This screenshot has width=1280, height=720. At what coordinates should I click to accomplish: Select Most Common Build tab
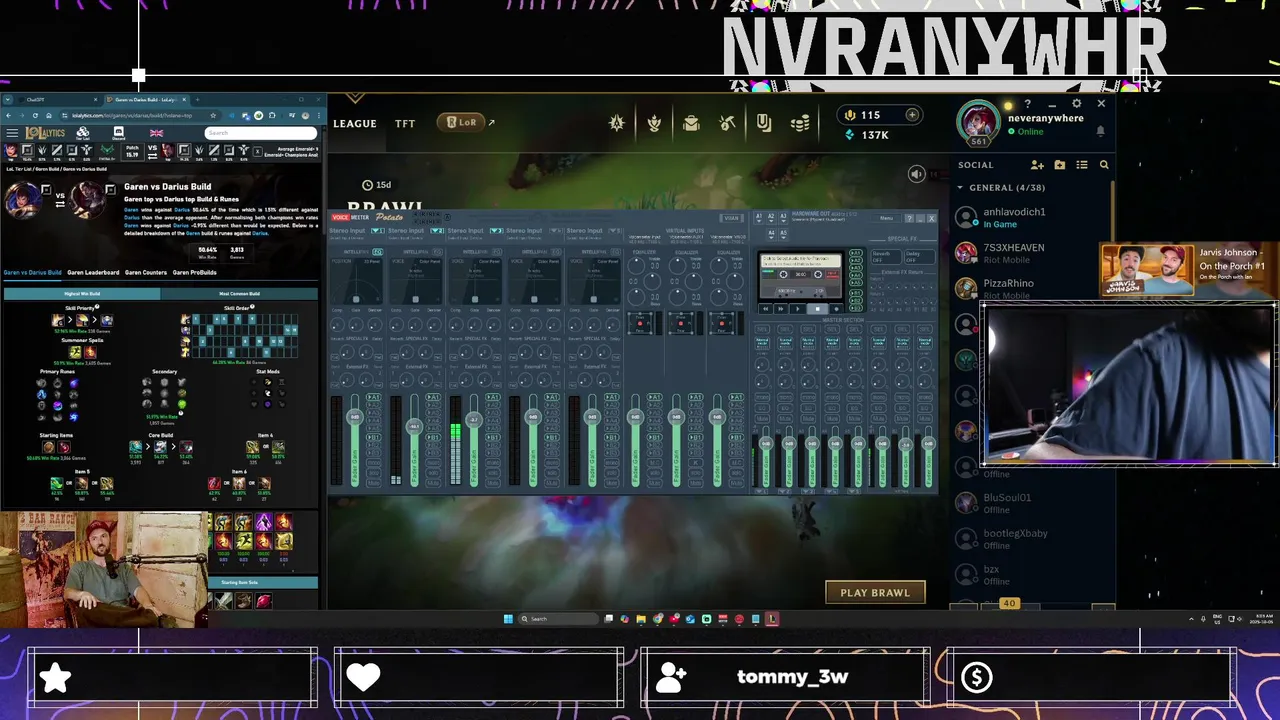click(x=239, y=294)
